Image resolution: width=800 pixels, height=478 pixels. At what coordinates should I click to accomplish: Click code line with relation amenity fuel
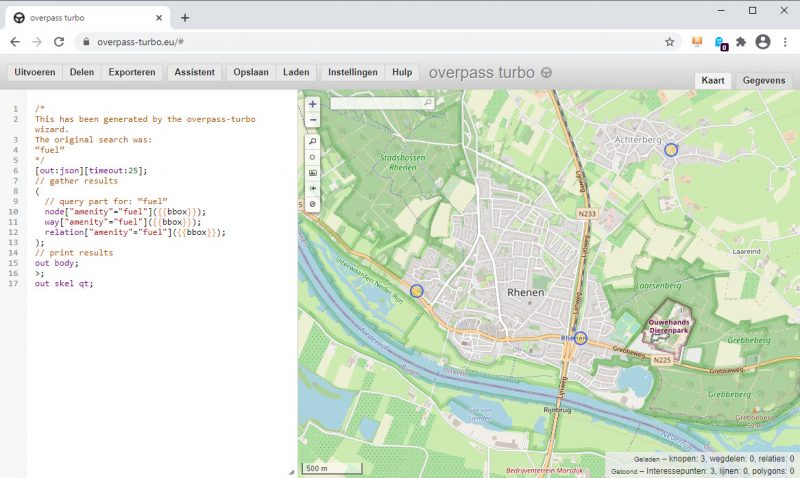pos(135,232)
